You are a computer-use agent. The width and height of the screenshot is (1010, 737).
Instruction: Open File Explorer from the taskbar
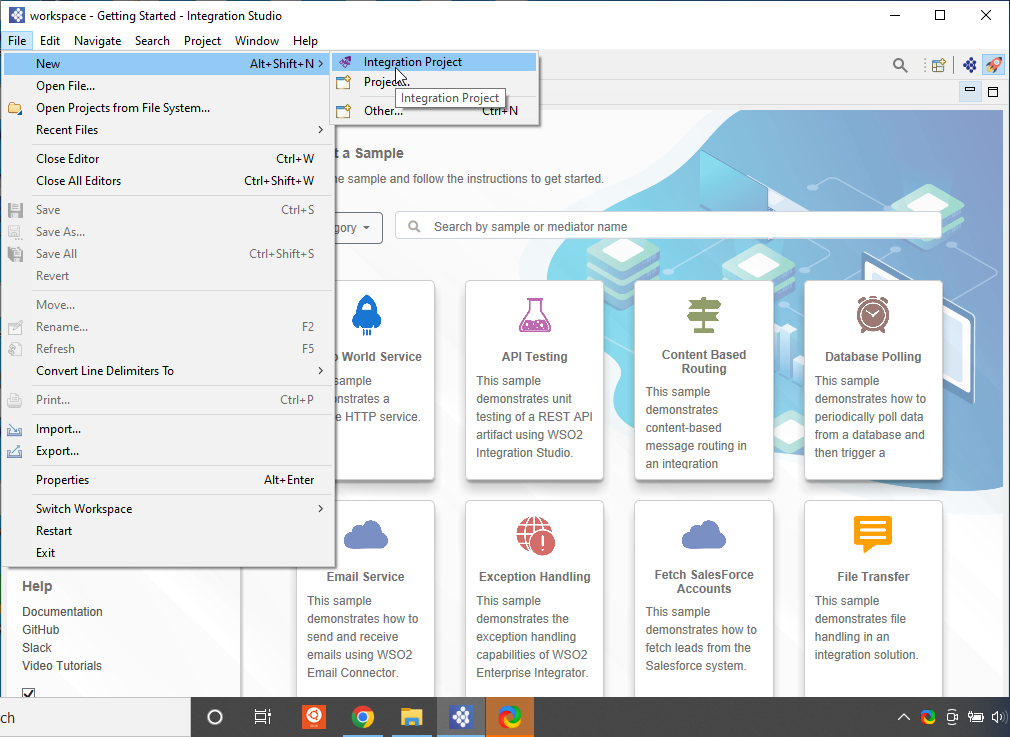coord(412,717)
